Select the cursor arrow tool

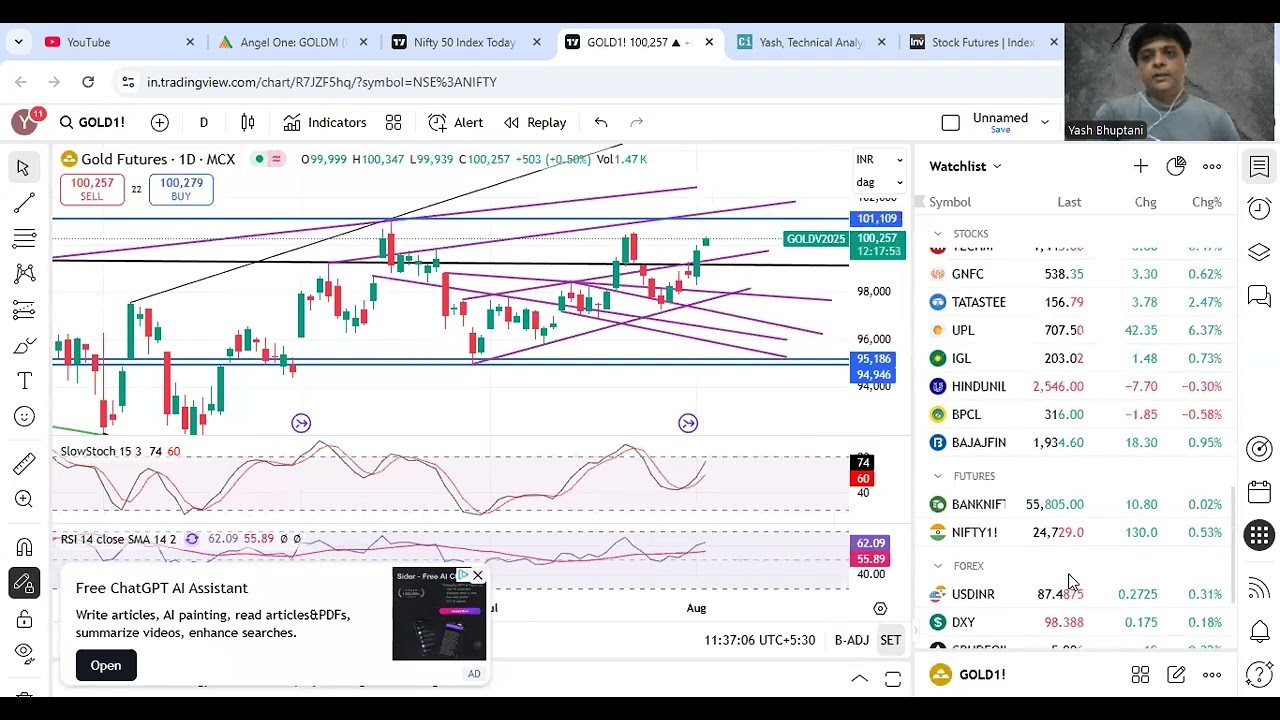click(x=24, y=167)
